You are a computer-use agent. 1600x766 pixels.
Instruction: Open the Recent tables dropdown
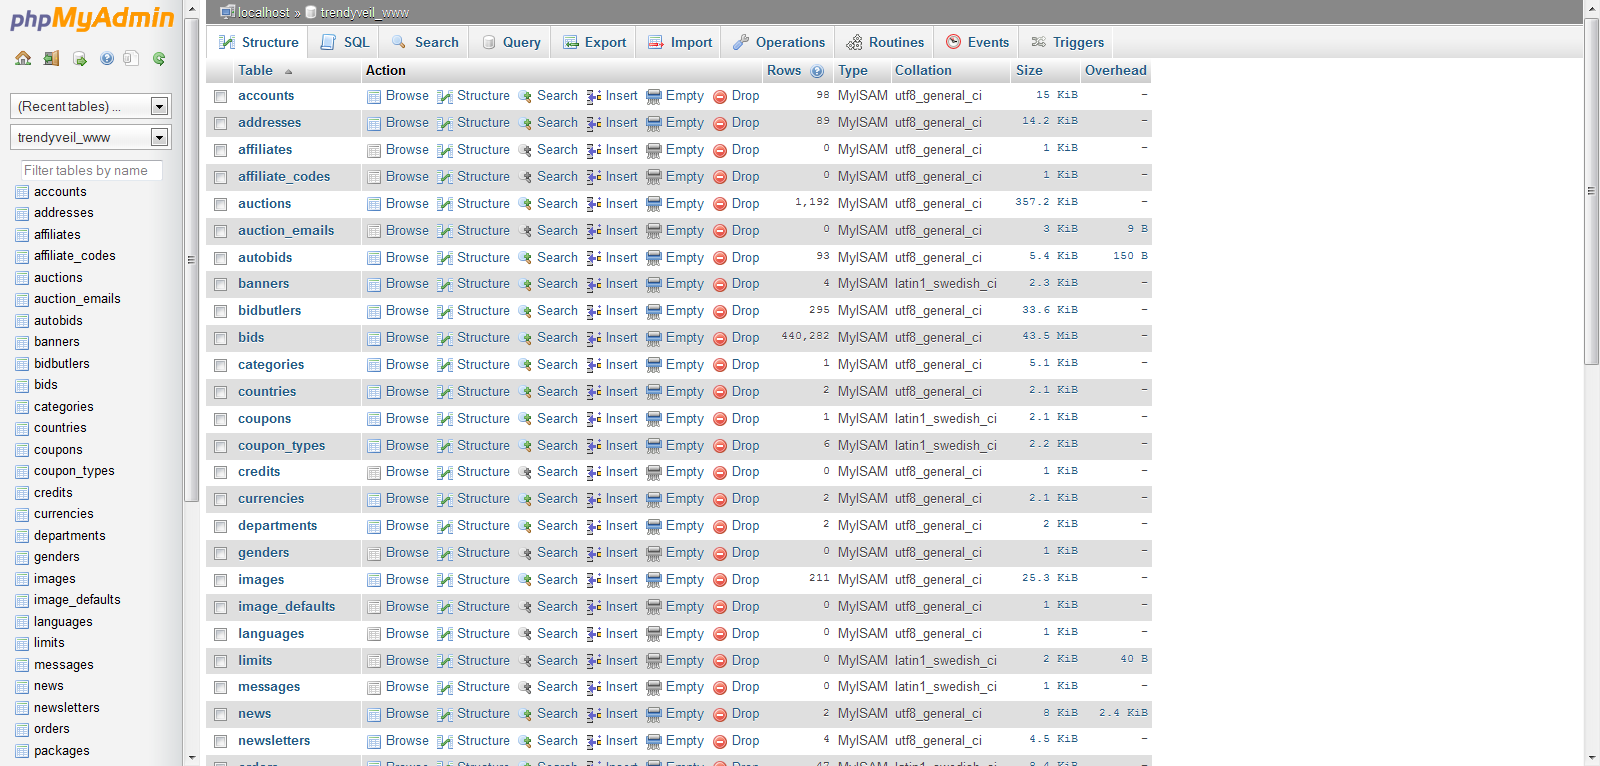click(x=91, y=106)
